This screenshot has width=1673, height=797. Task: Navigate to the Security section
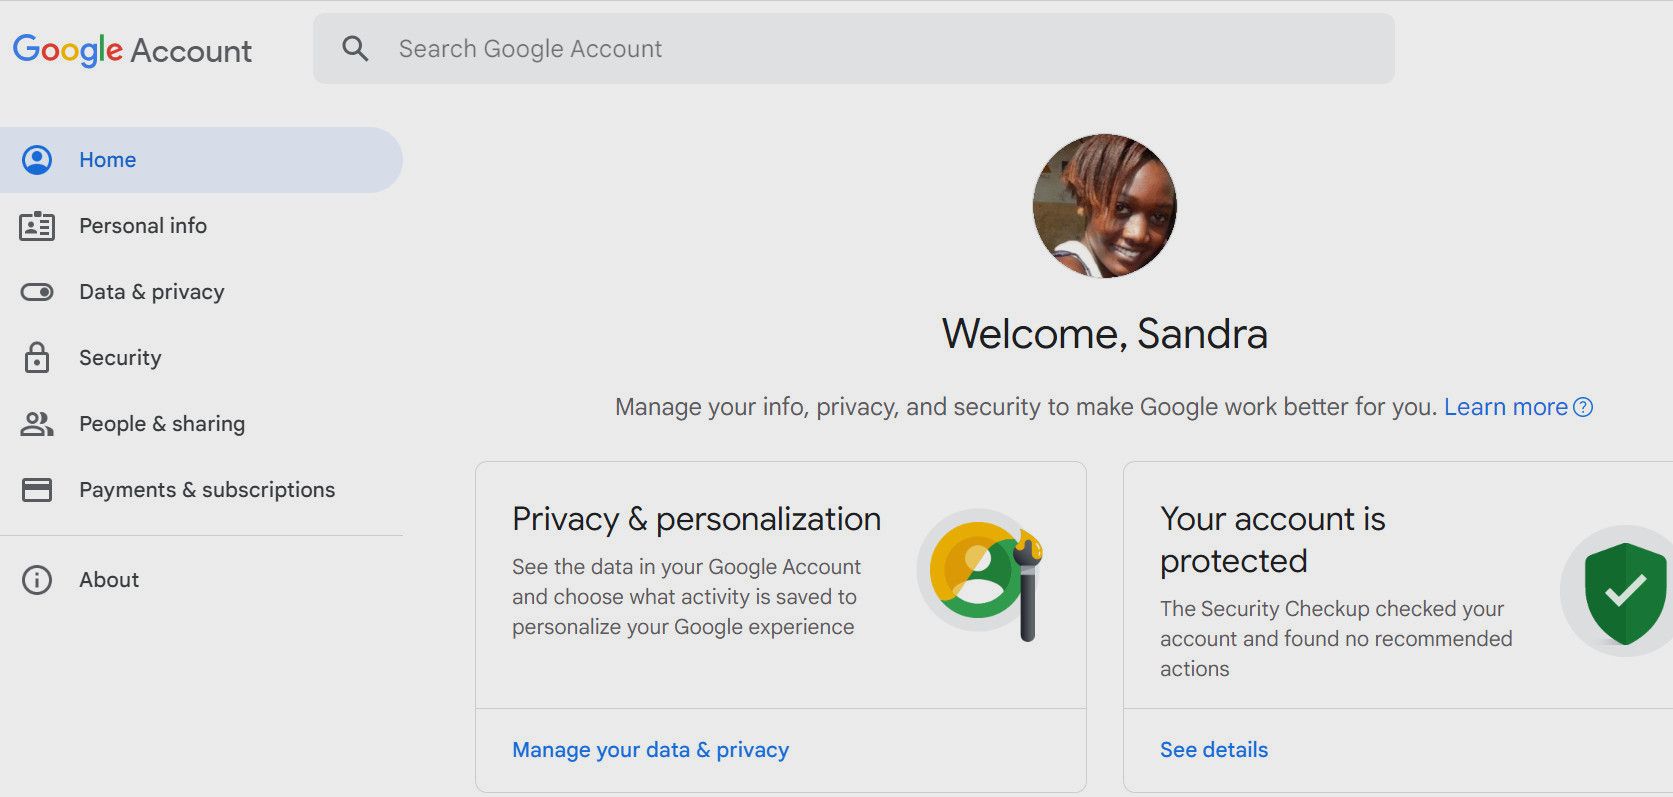click(x=120, y=357)
